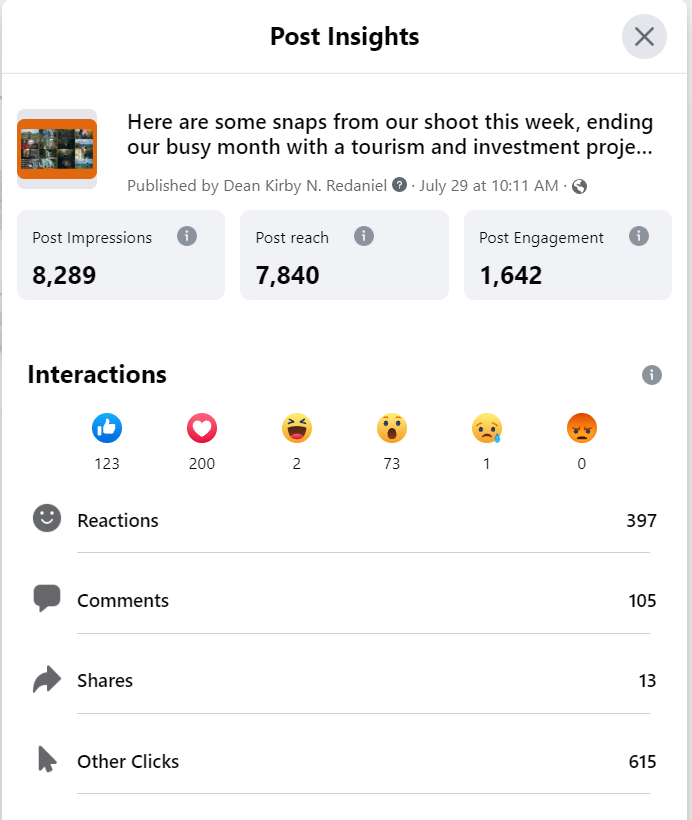Image resolution: width=692 pixels, height=820 pixels.
Task: Click the Other Clicks cursor icon
Action: coord(47,760)
